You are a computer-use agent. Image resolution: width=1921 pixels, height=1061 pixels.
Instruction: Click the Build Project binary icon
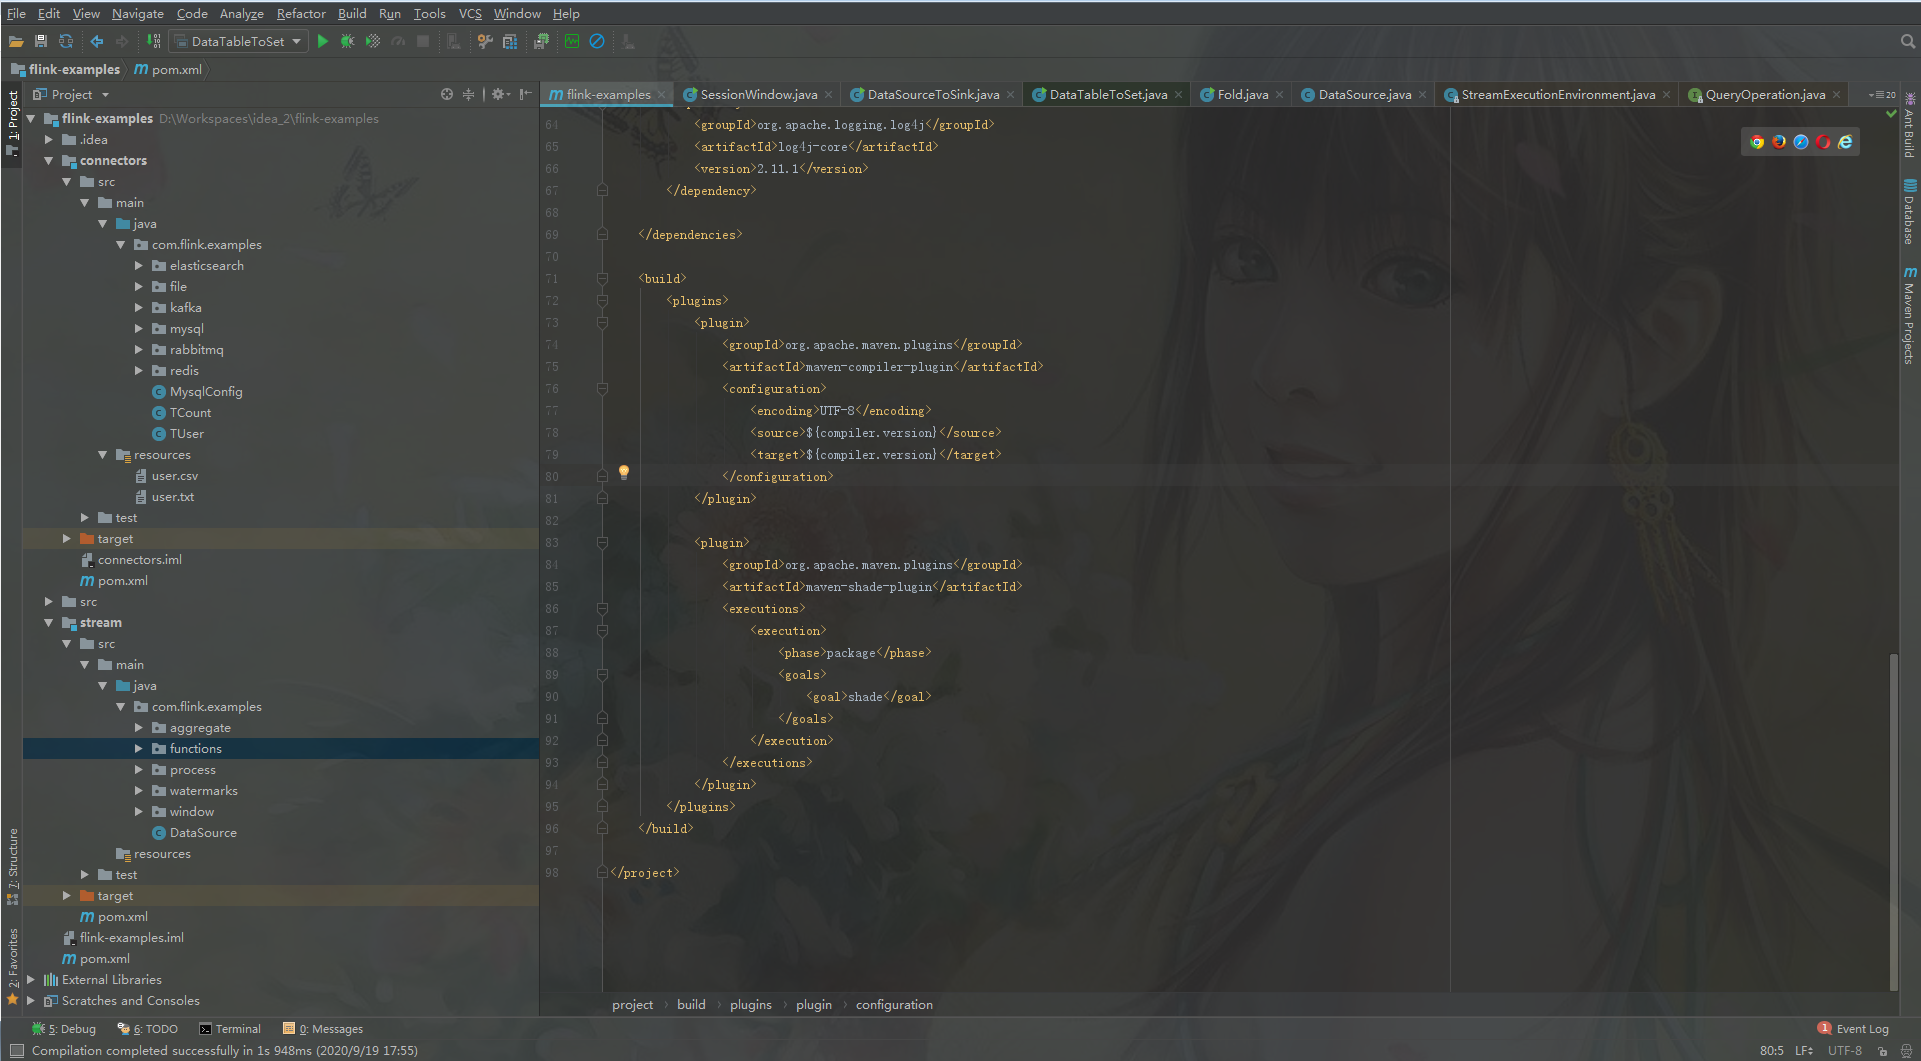pyautogui.click(x=153, y=41)
